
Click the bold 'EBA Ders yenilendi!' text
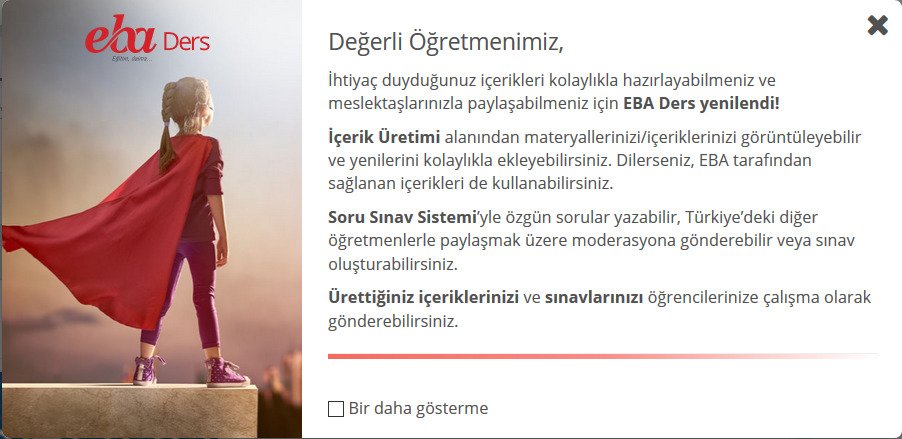click(x=701, y=103)
